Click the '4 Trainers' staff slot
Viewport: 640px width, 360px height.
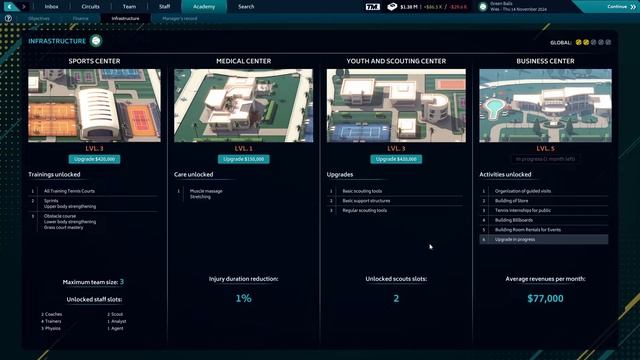51,321
